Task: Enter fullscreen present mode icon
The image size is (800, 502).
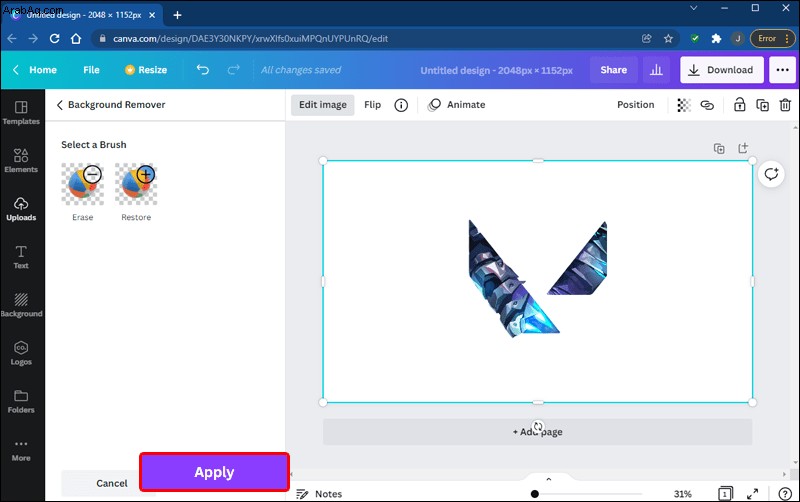Action: pyautogui.click(x=753, y=494)
